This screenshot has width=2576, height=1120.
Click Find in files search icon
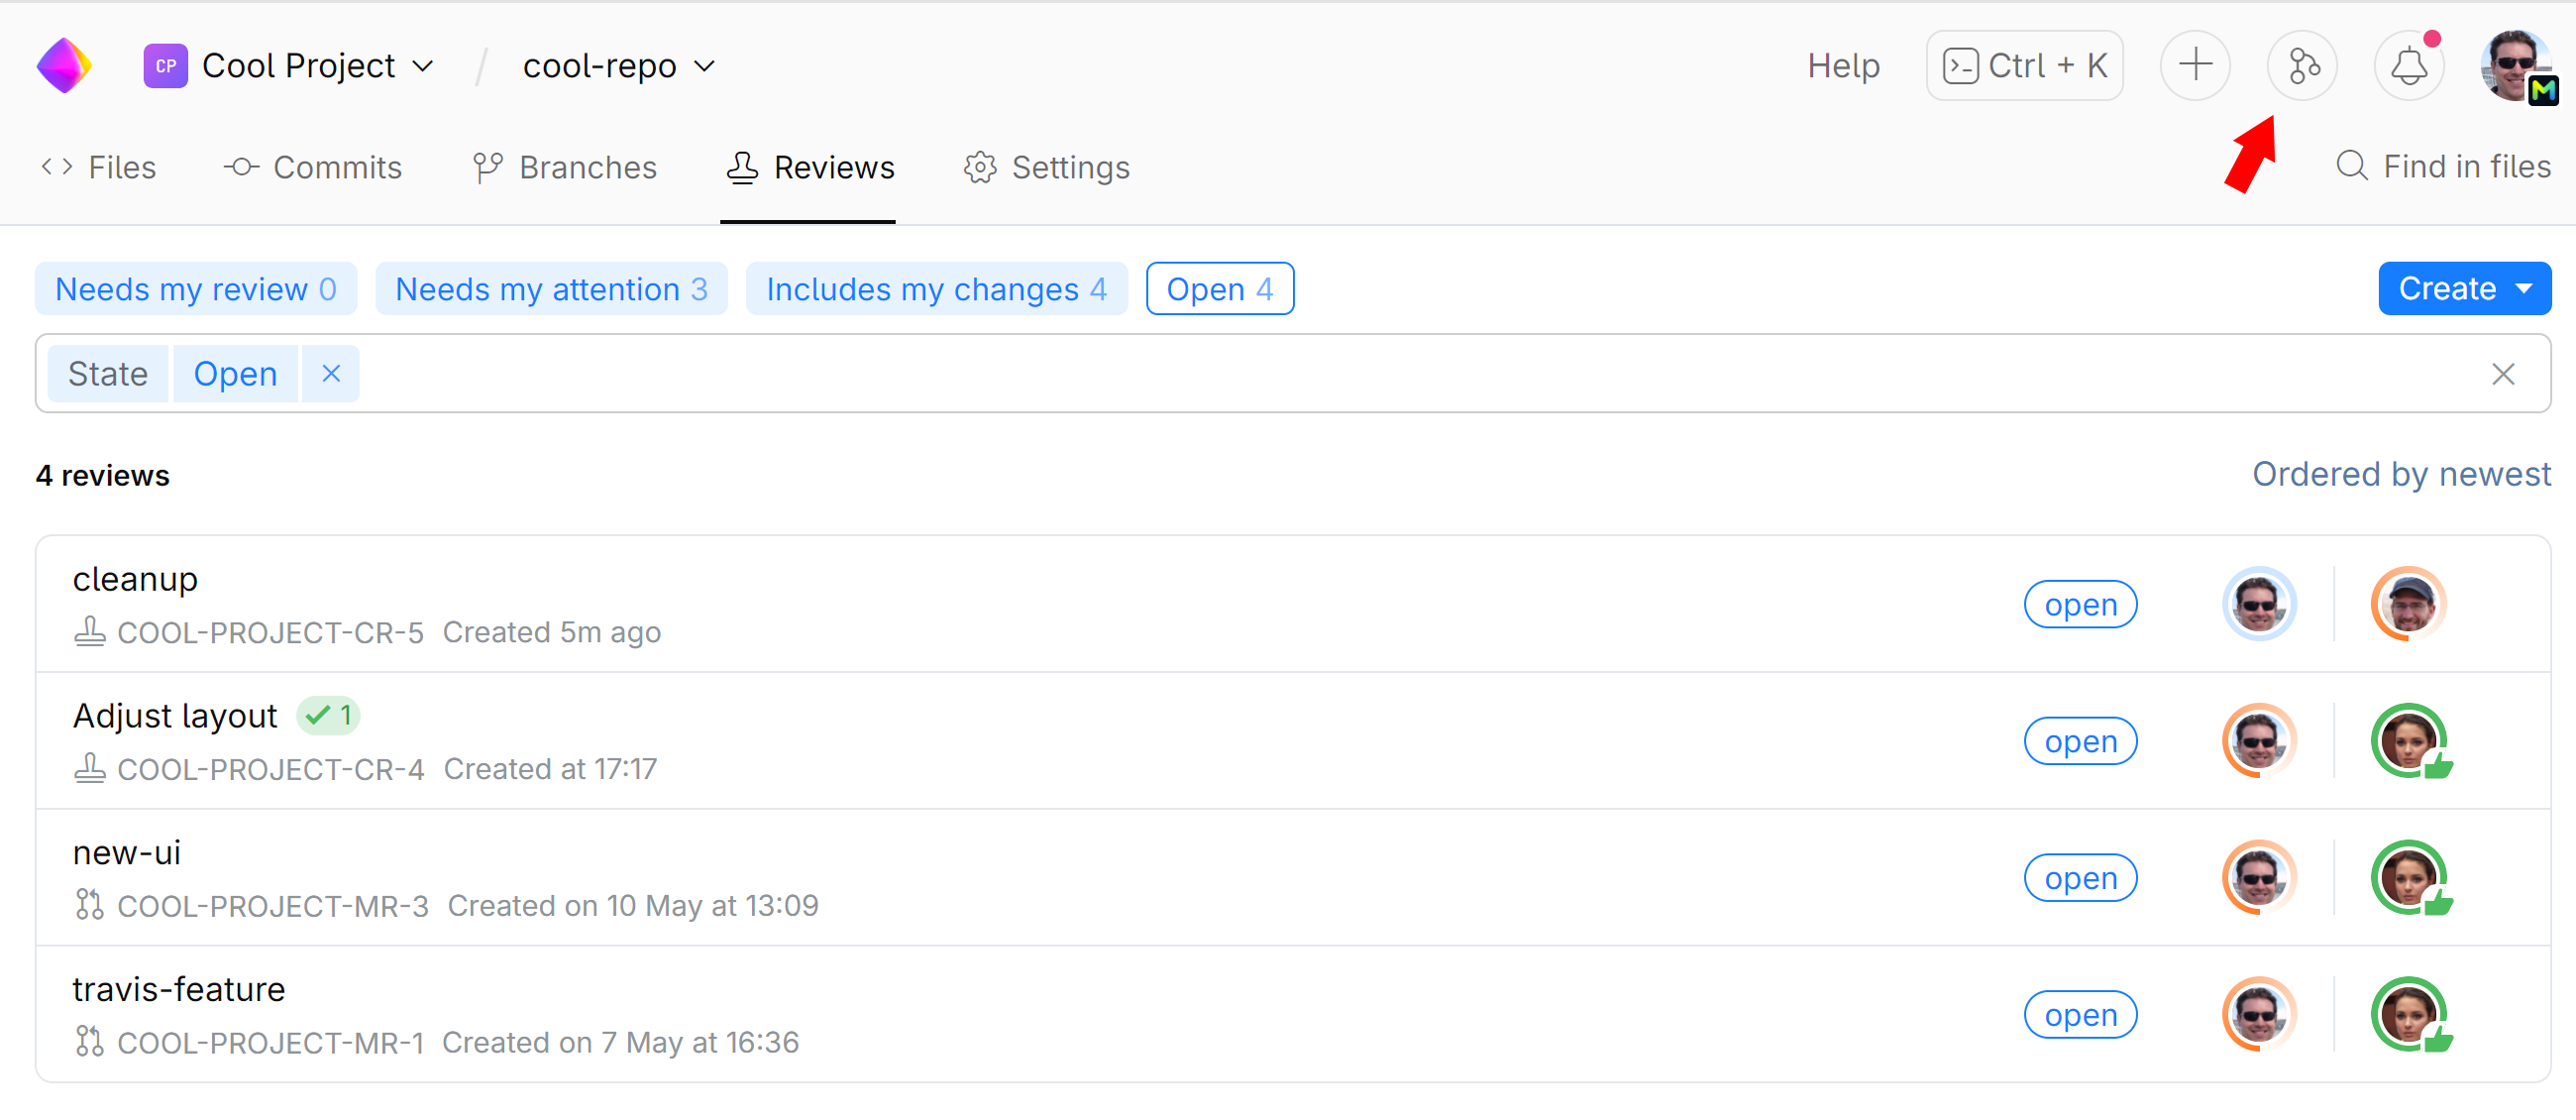click(x=2351, y=166)
